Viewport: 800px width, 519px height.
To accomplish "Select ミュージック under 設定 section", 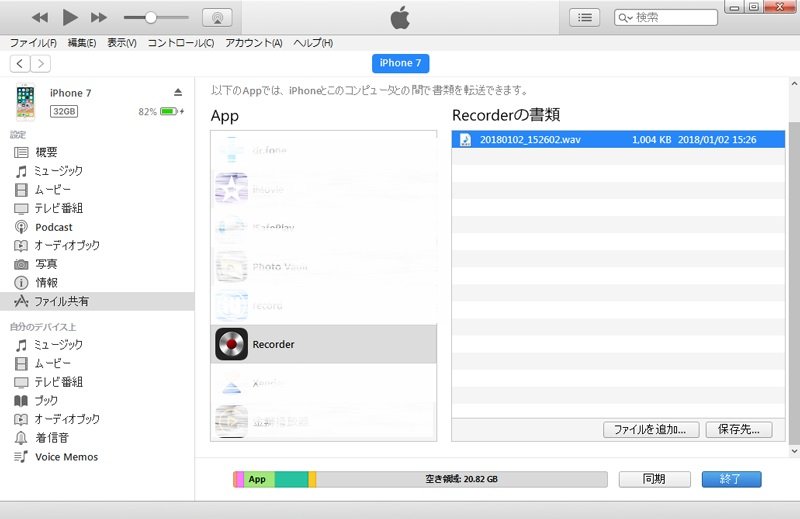I will 97,171.
